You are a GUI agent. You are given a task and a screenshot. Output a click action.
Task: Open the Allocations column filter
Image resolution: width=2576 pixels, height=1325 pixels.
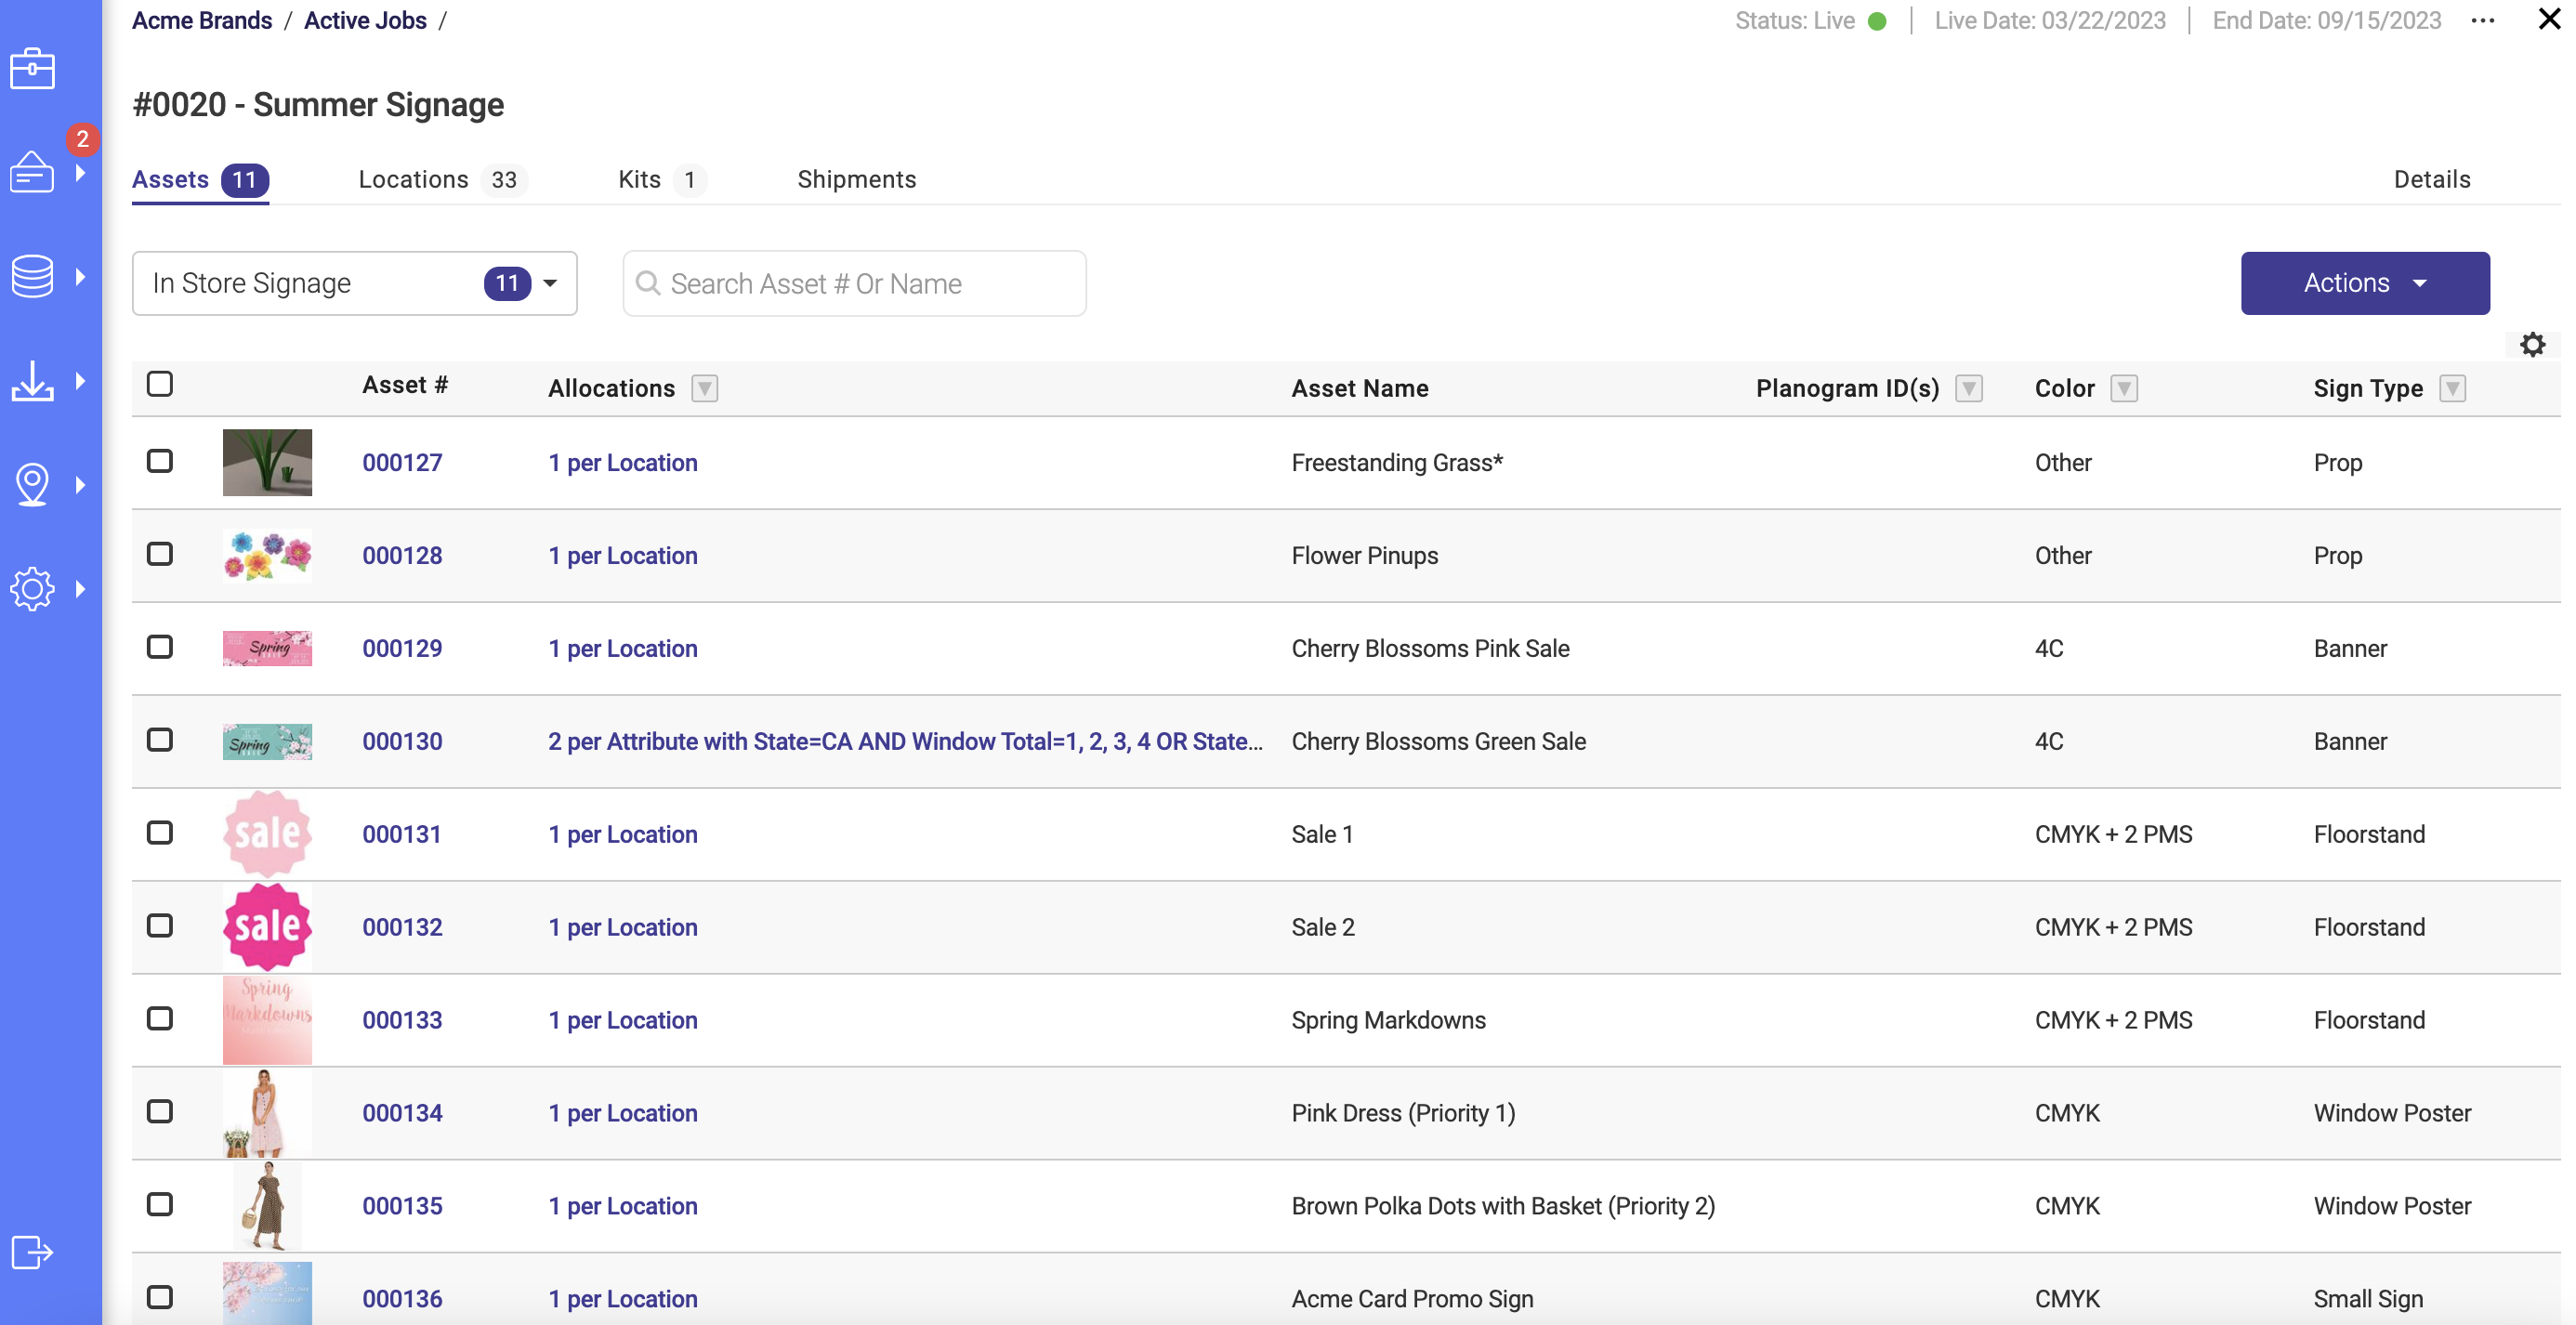pyautogui.click(x=704, y=389)
